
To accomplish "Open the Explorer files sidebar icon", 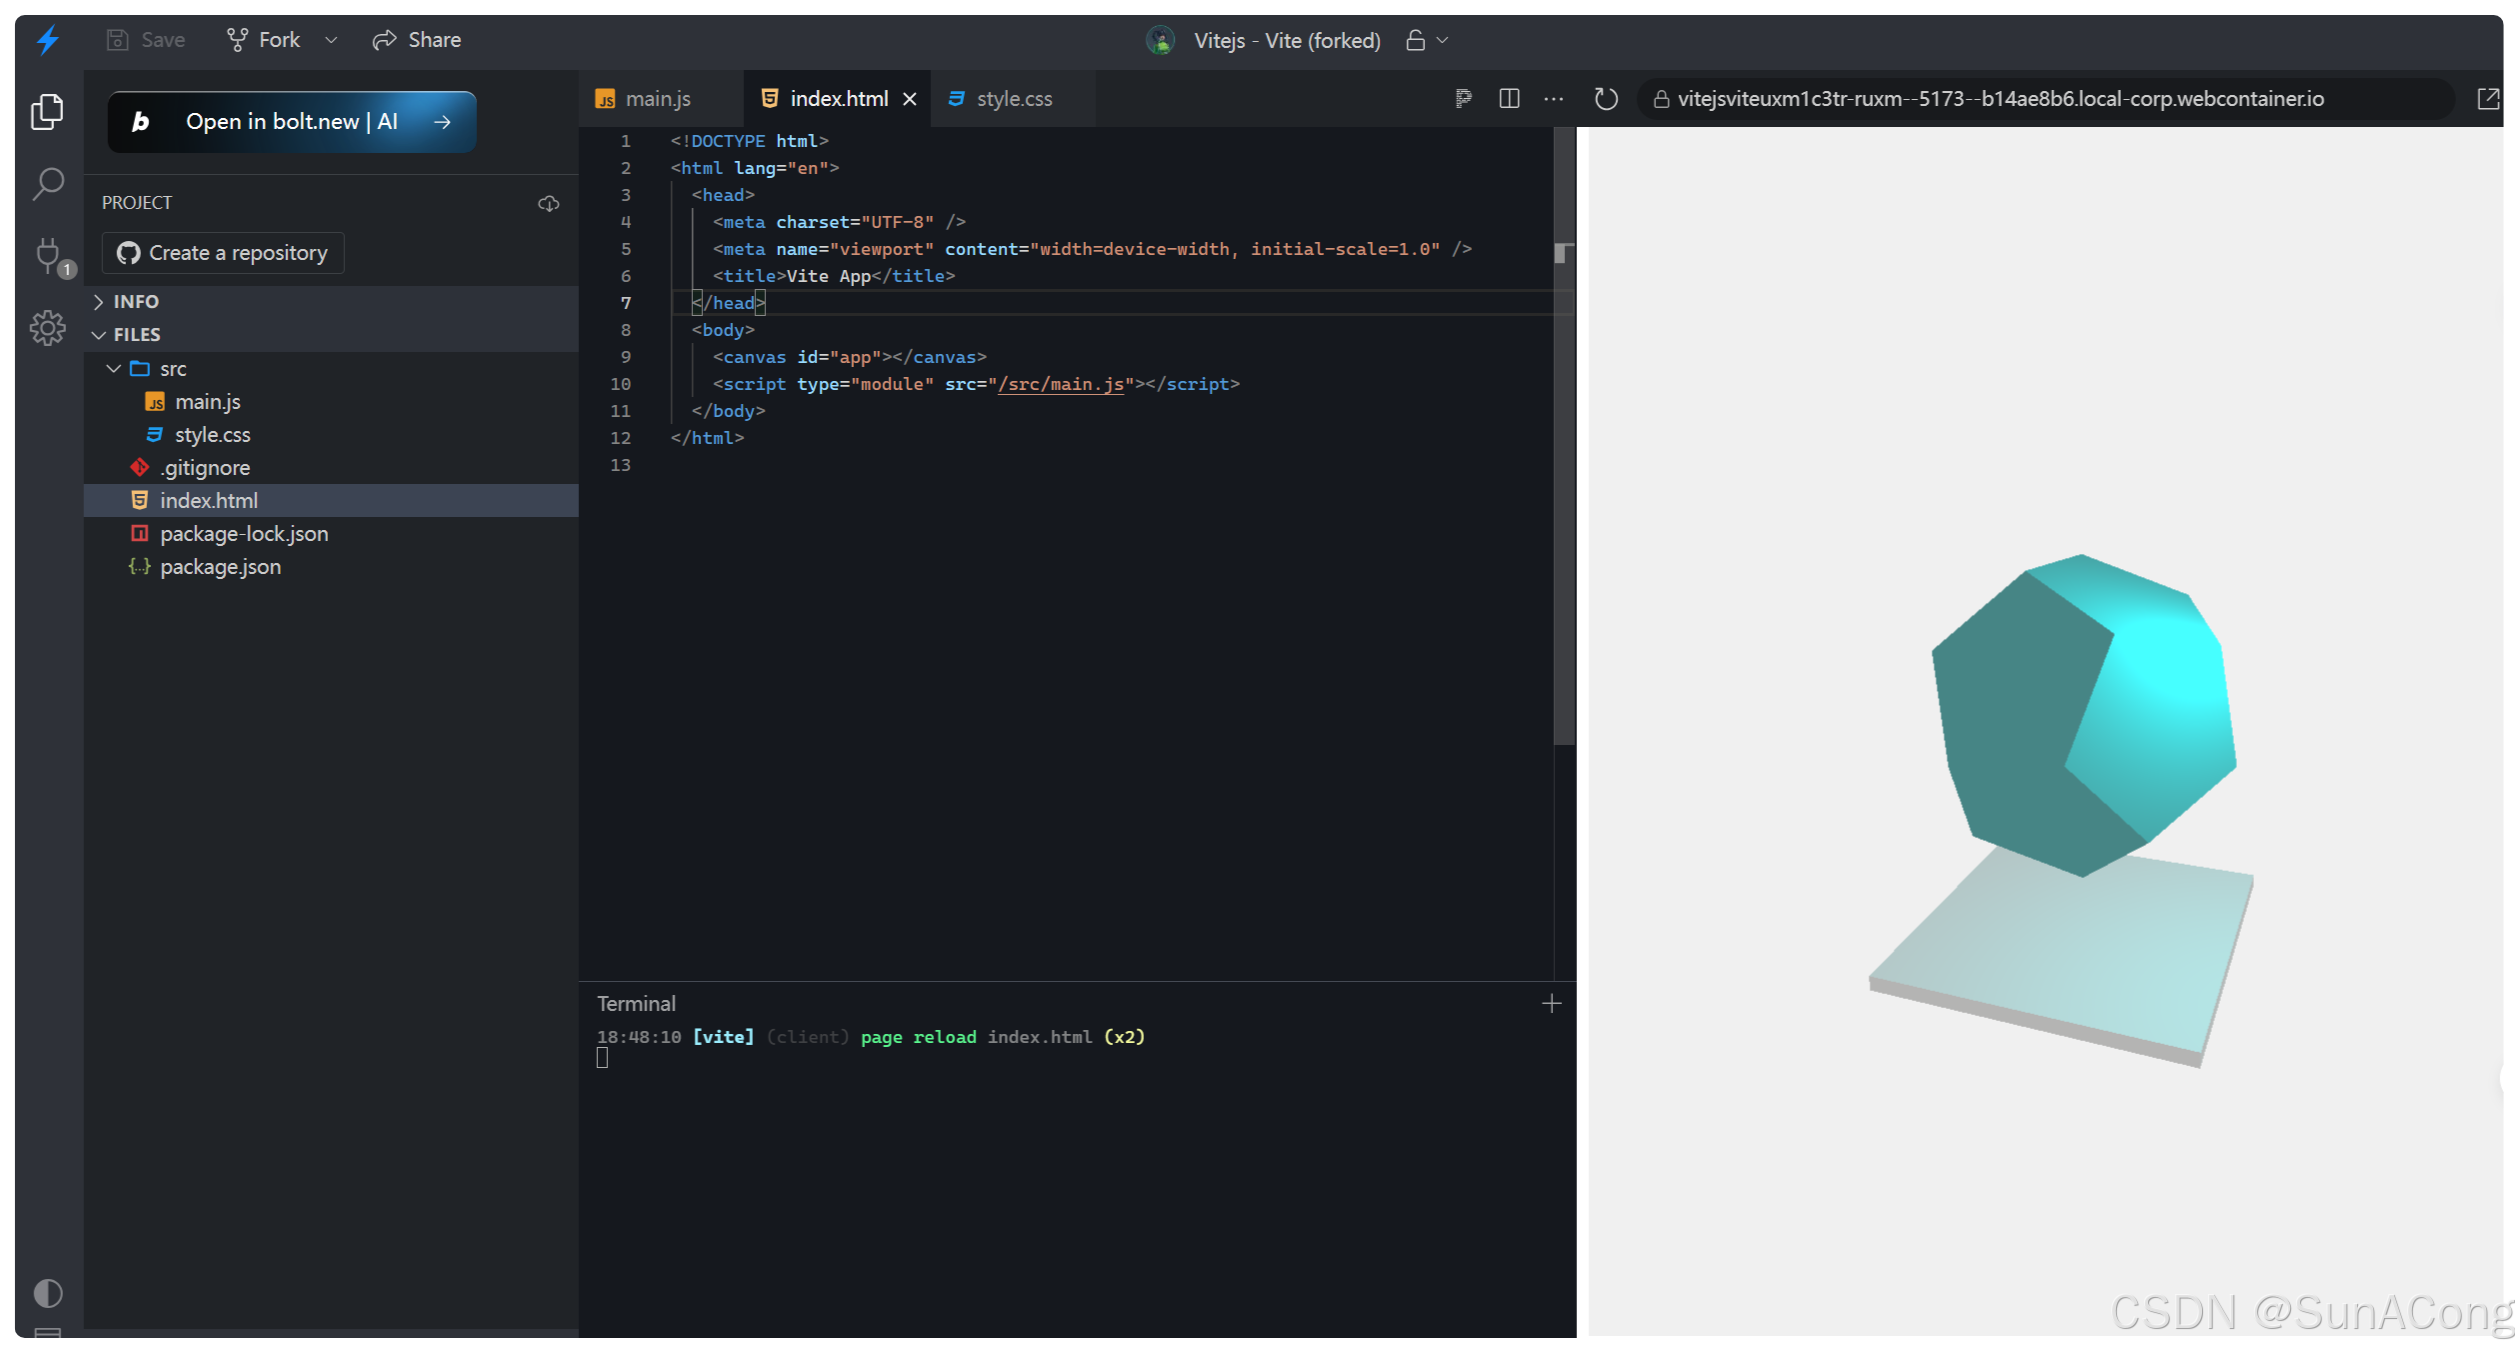I will coord(47,111).
